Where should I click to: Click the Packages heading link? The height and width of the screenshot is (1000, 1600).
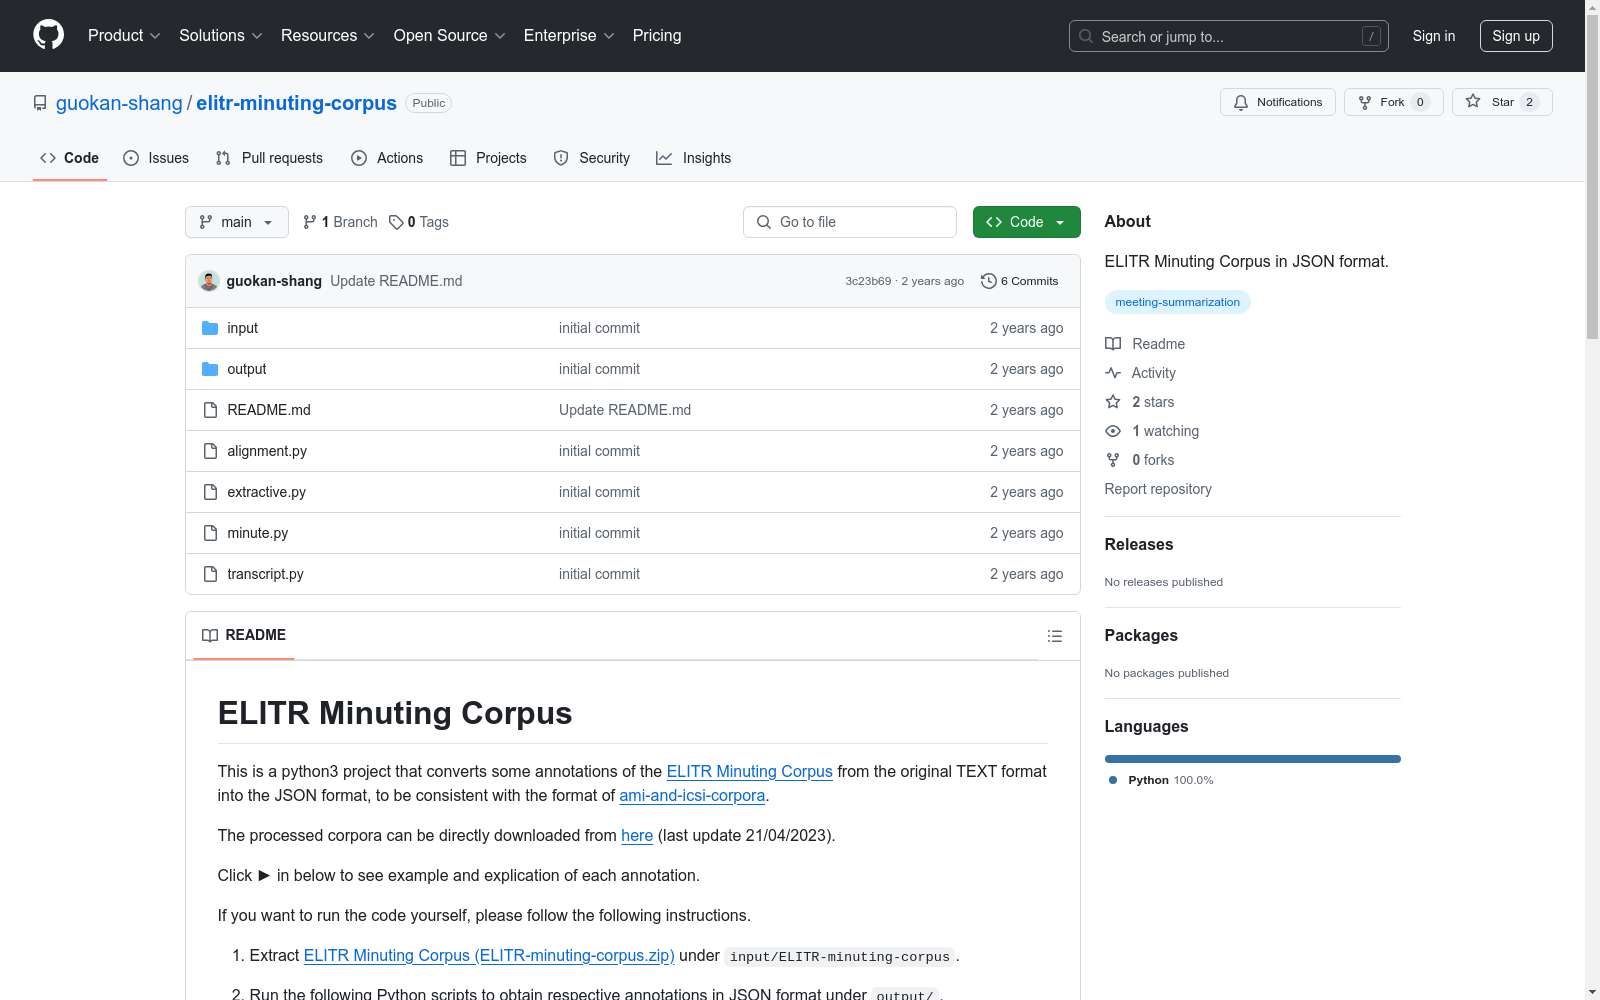(1141, 635)
